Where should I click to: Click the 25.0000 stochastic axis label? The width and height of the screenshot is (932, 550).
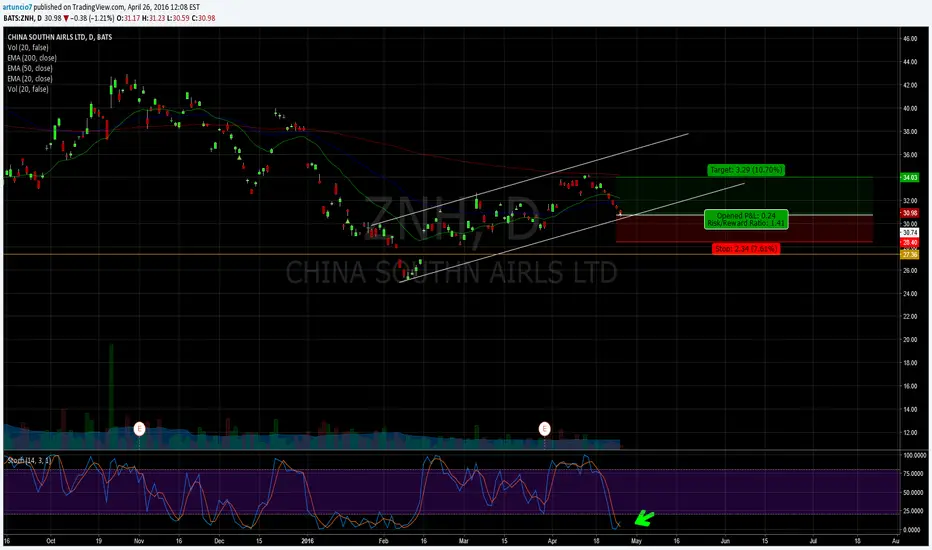(915, 511)
